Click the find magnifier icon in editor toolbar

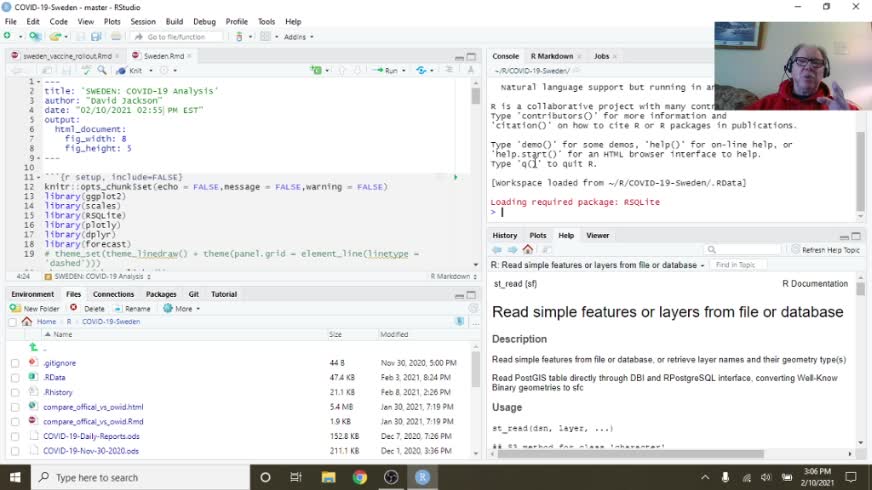(x=102, y=70)
